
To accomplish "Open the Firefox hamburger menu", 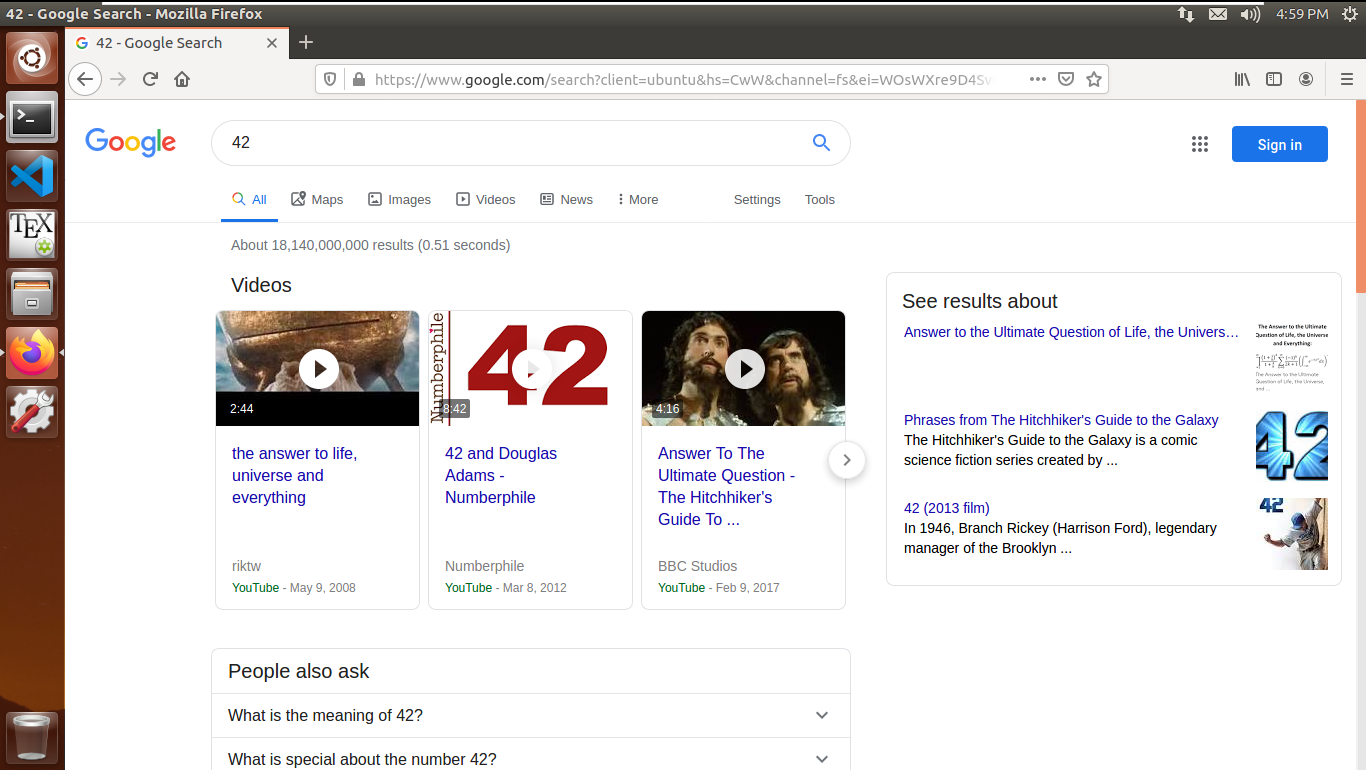I will [x=1346, y=79].
